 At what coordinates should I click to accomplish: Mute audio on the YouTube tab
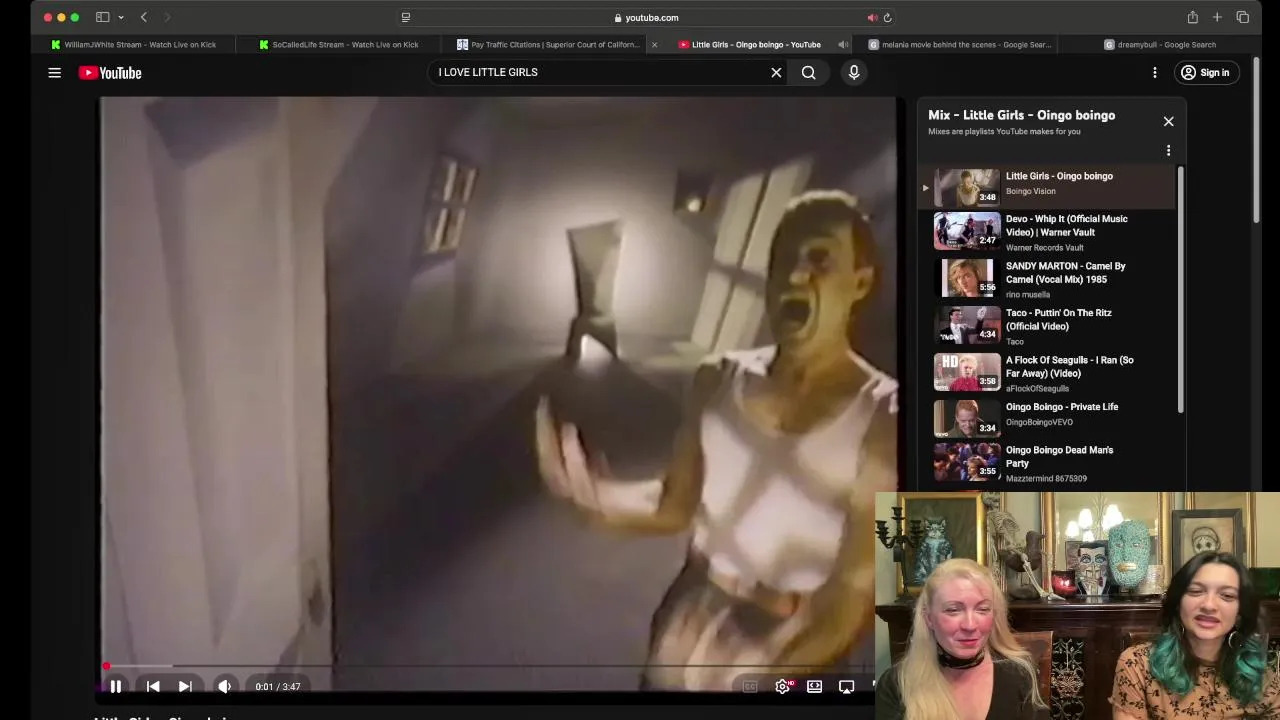843,44
